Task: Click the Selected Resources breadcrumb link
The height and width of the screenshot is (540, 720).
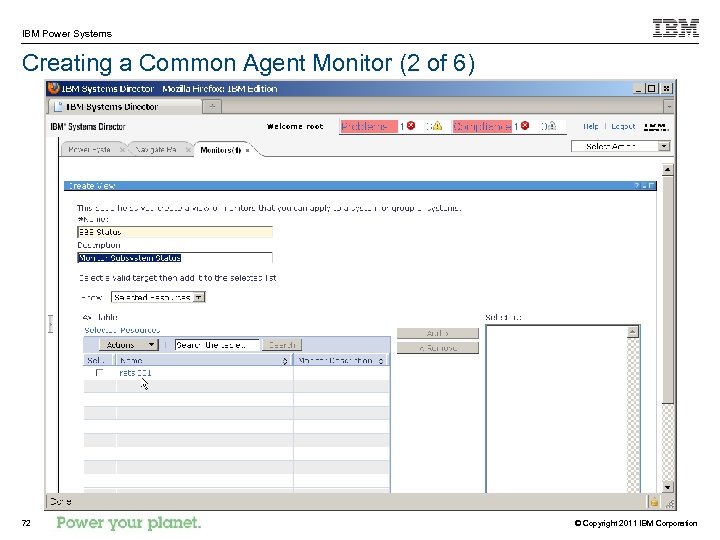Action: pos(122,330)
